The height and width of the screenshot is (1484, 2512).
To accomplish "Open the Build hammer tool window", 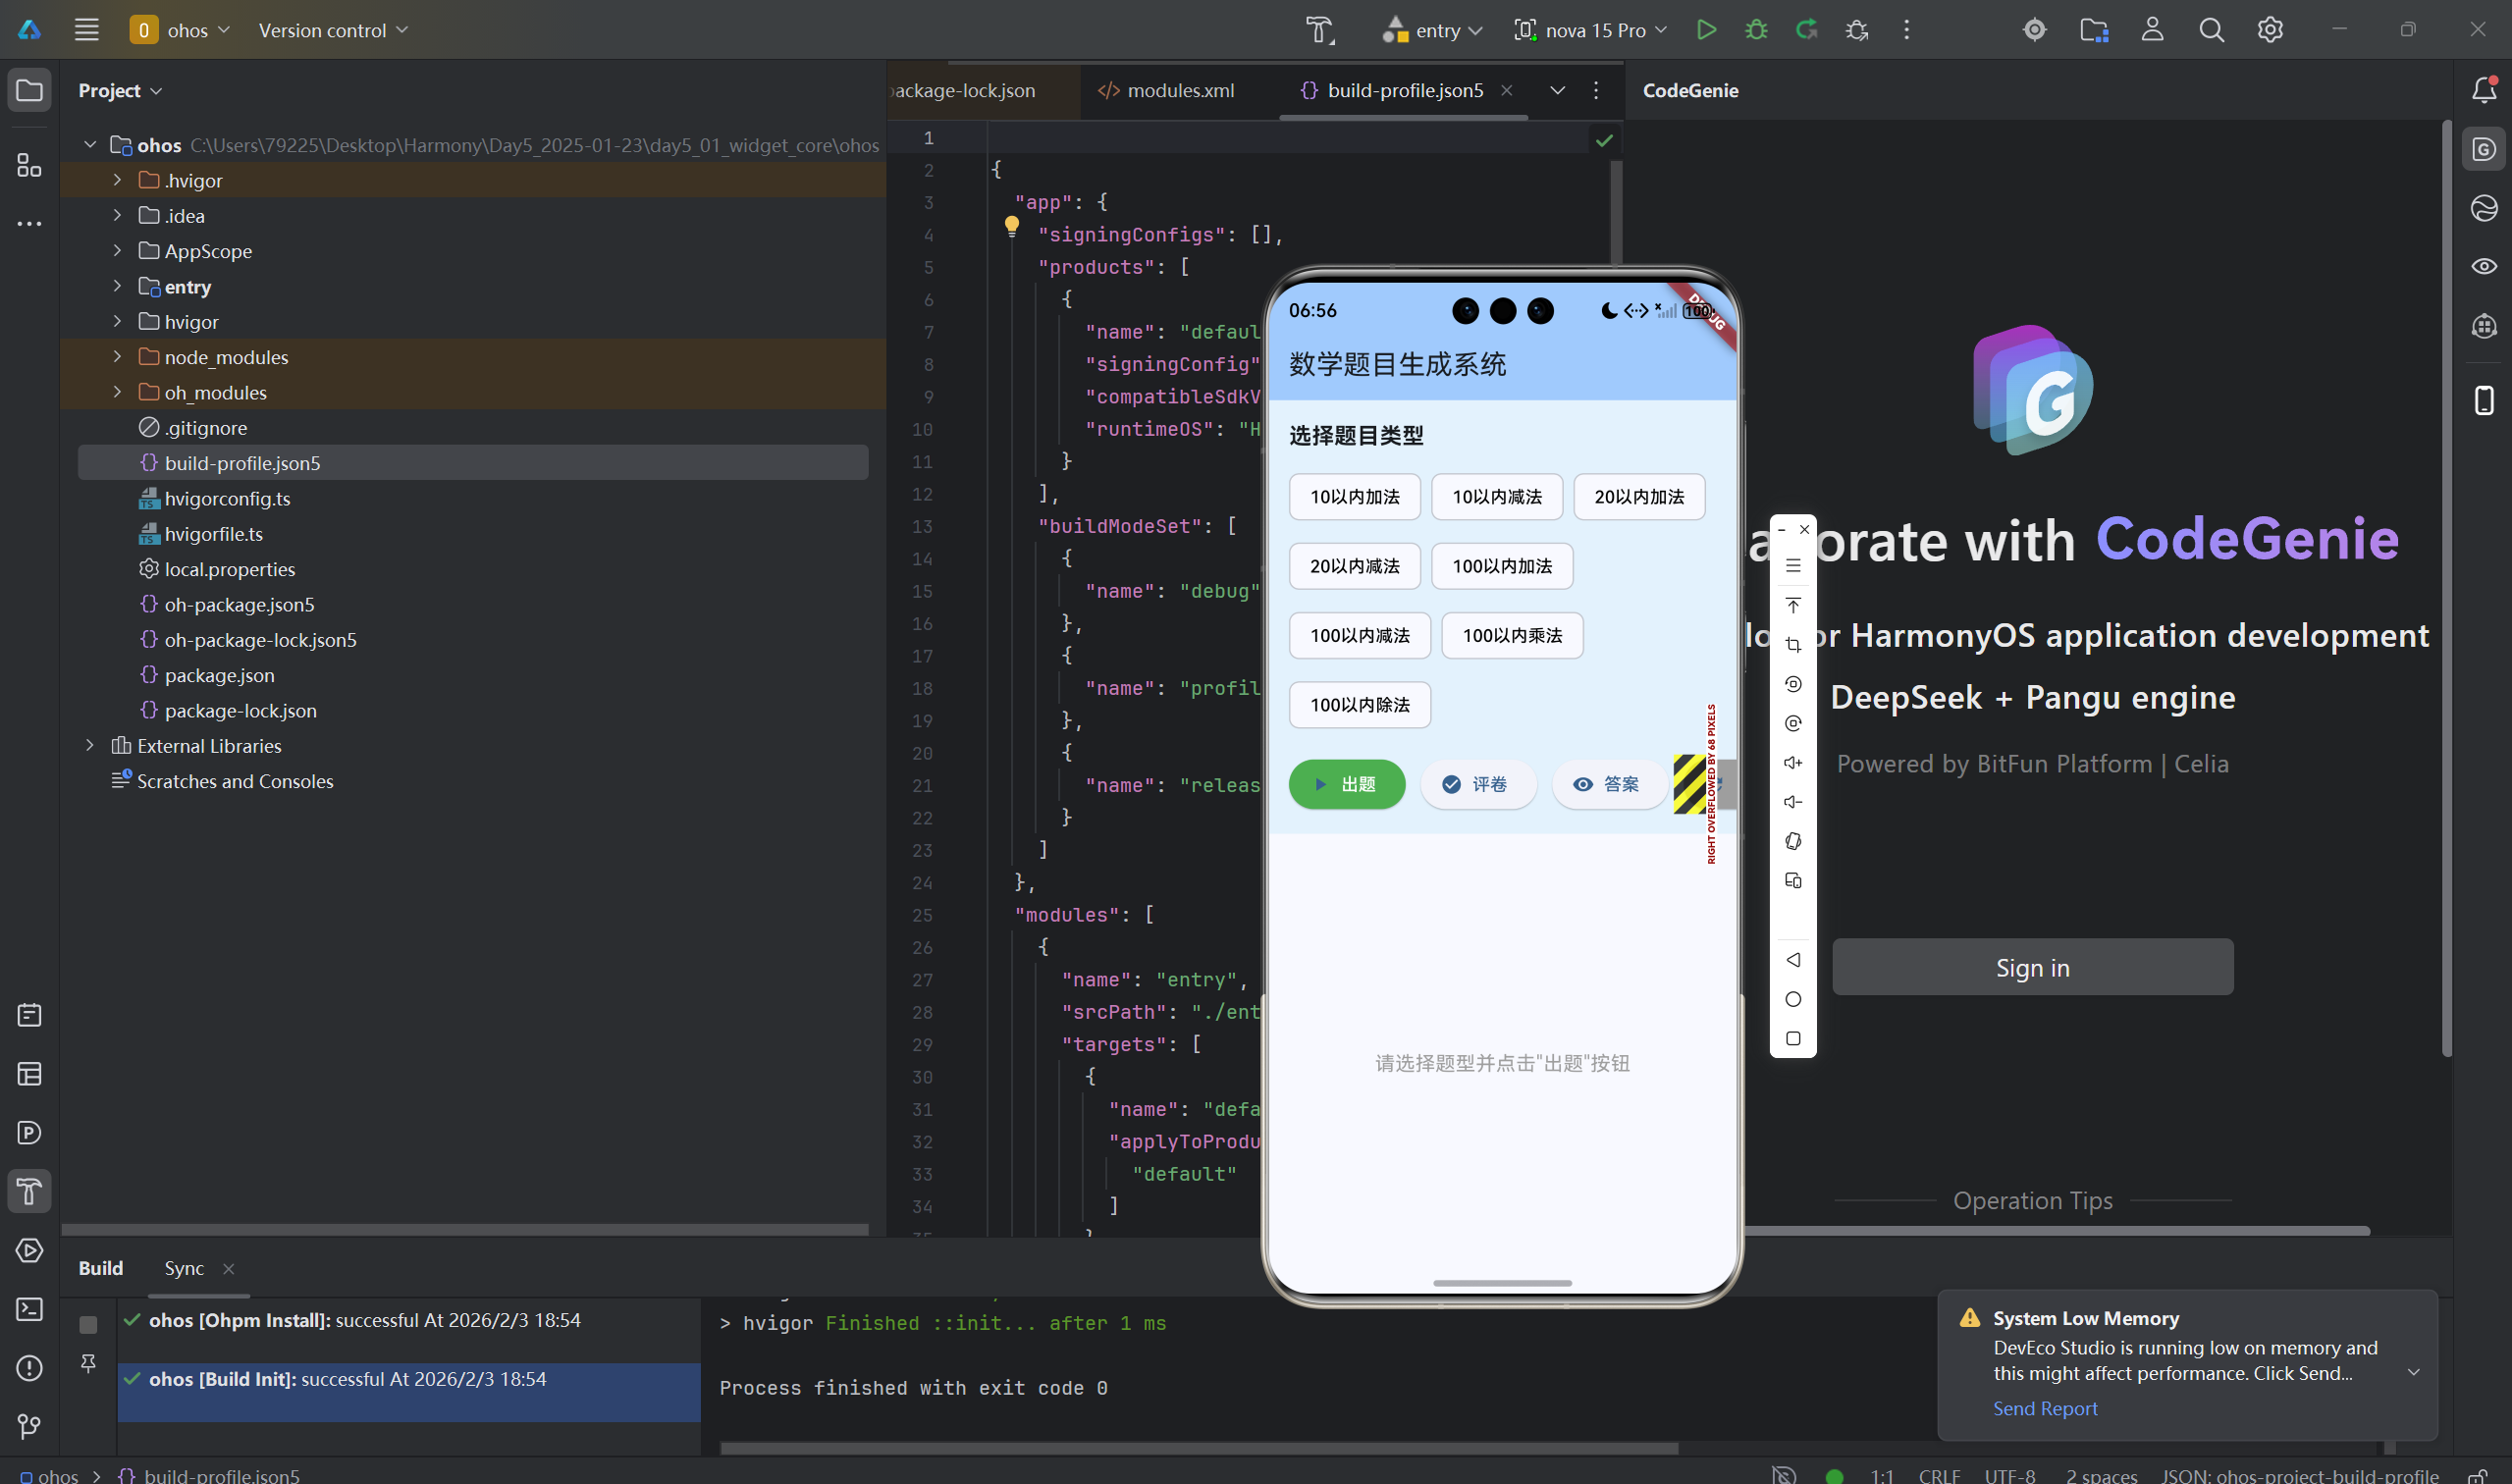I will click(29, 1191).
